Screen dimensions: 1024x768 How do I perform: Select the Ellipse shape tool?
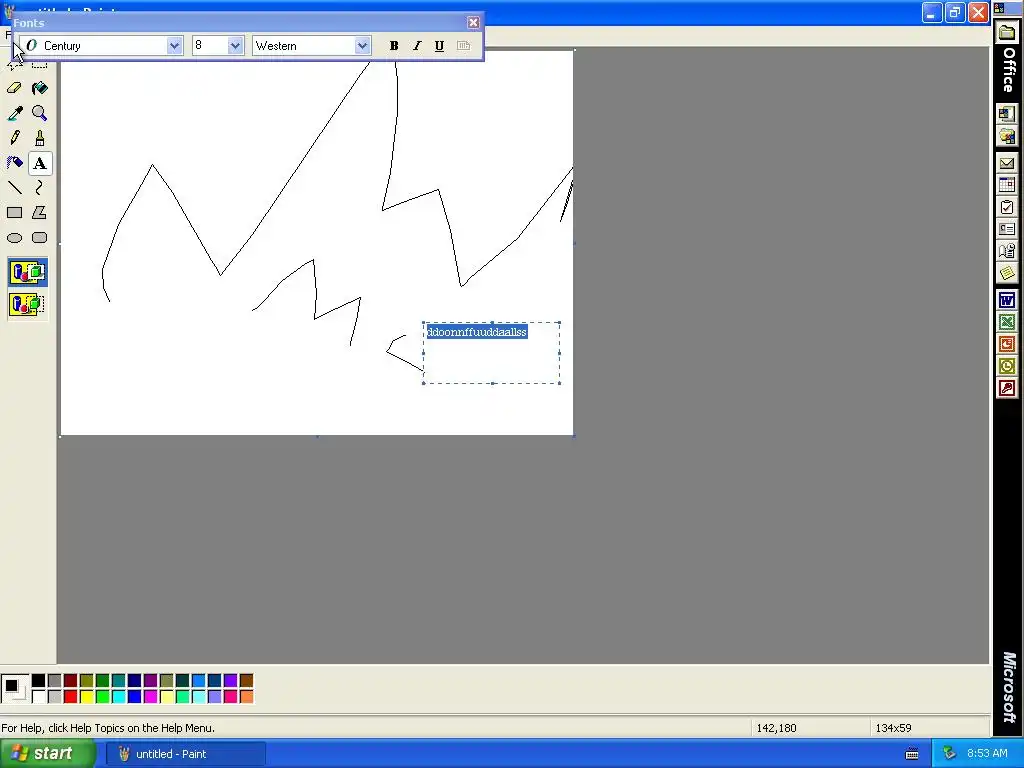(14, 238)
